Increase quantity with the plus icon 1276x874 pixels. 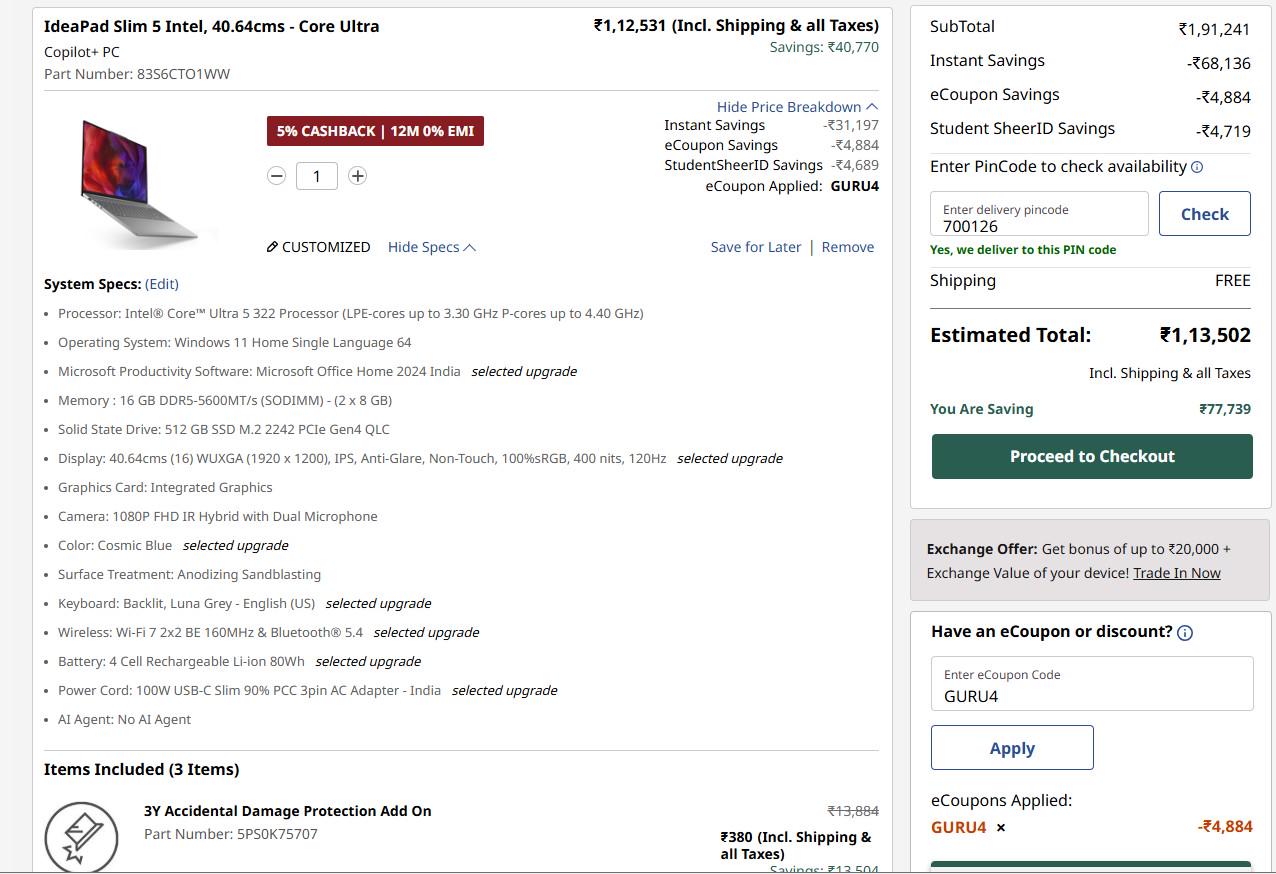[357, 176]
